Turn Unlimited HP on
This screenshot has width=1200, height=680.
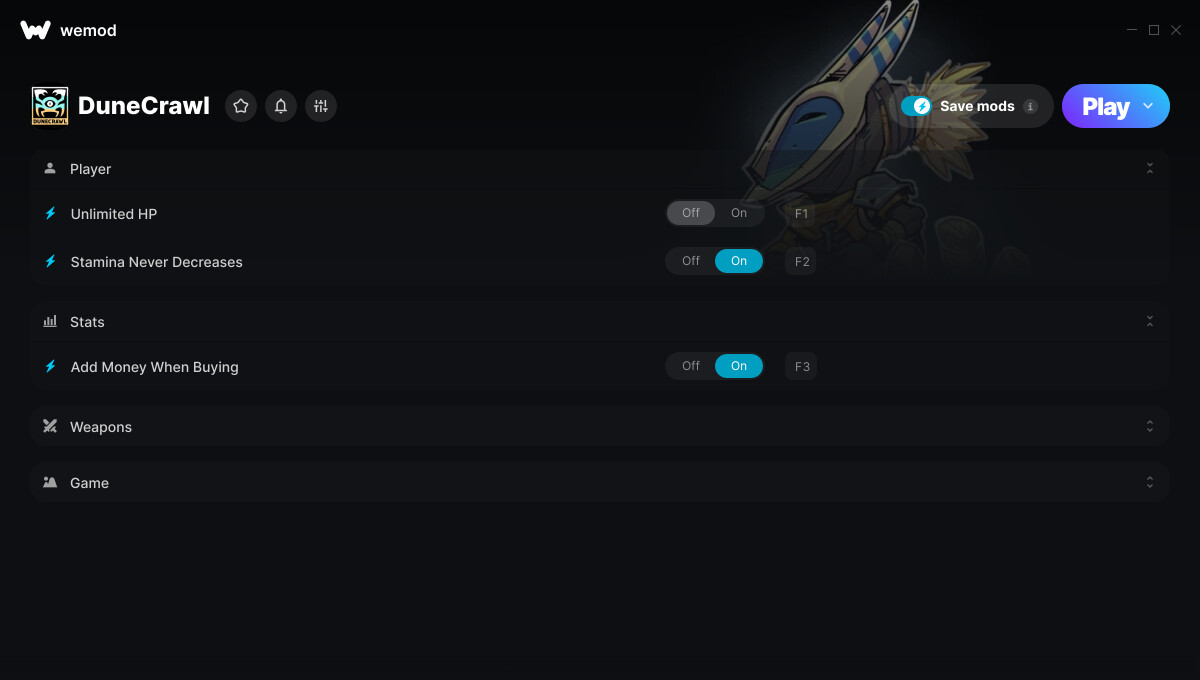(739, 213)
